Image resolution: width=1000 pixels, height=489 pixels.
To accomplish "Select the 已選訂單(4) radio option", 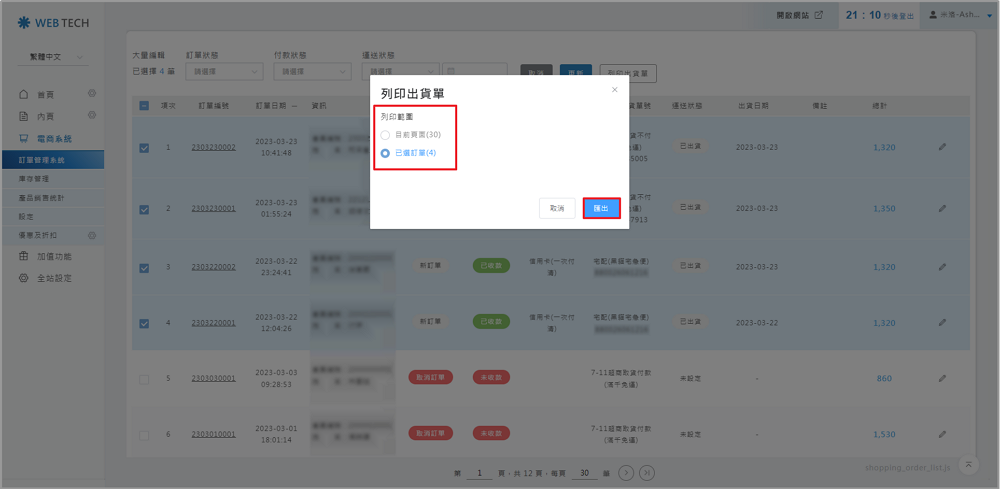I will click(386, 153).
